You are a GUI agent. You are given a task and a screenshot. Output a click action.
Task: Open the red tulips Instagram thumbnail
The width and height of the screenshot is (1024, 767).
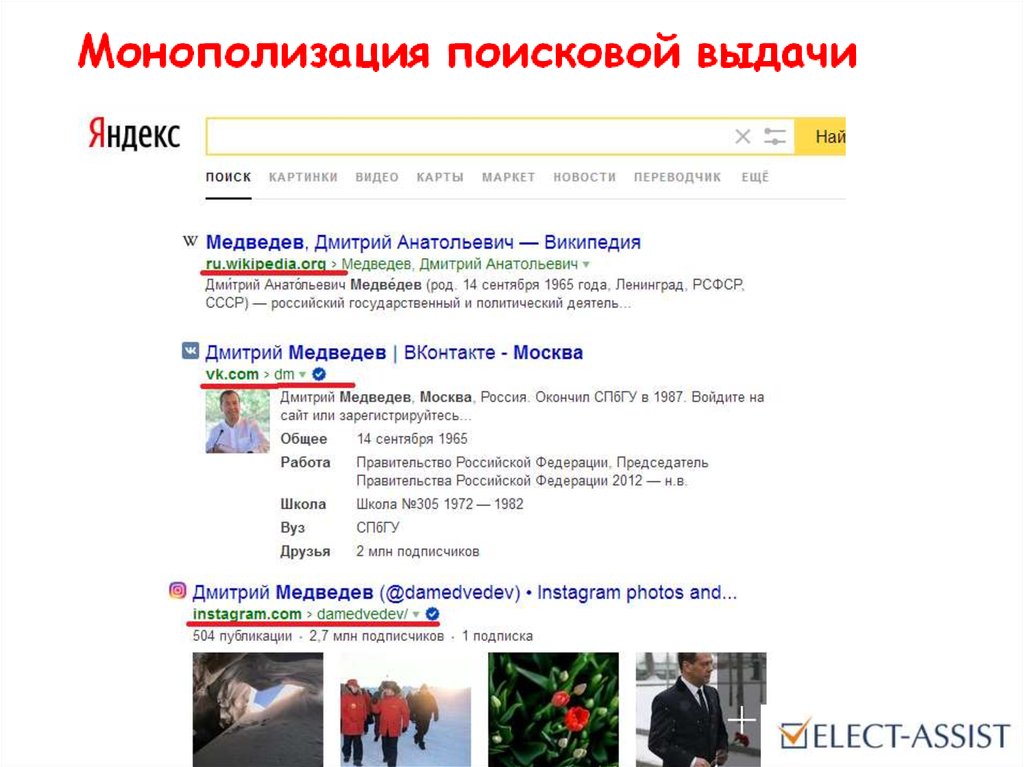point(553,710)
